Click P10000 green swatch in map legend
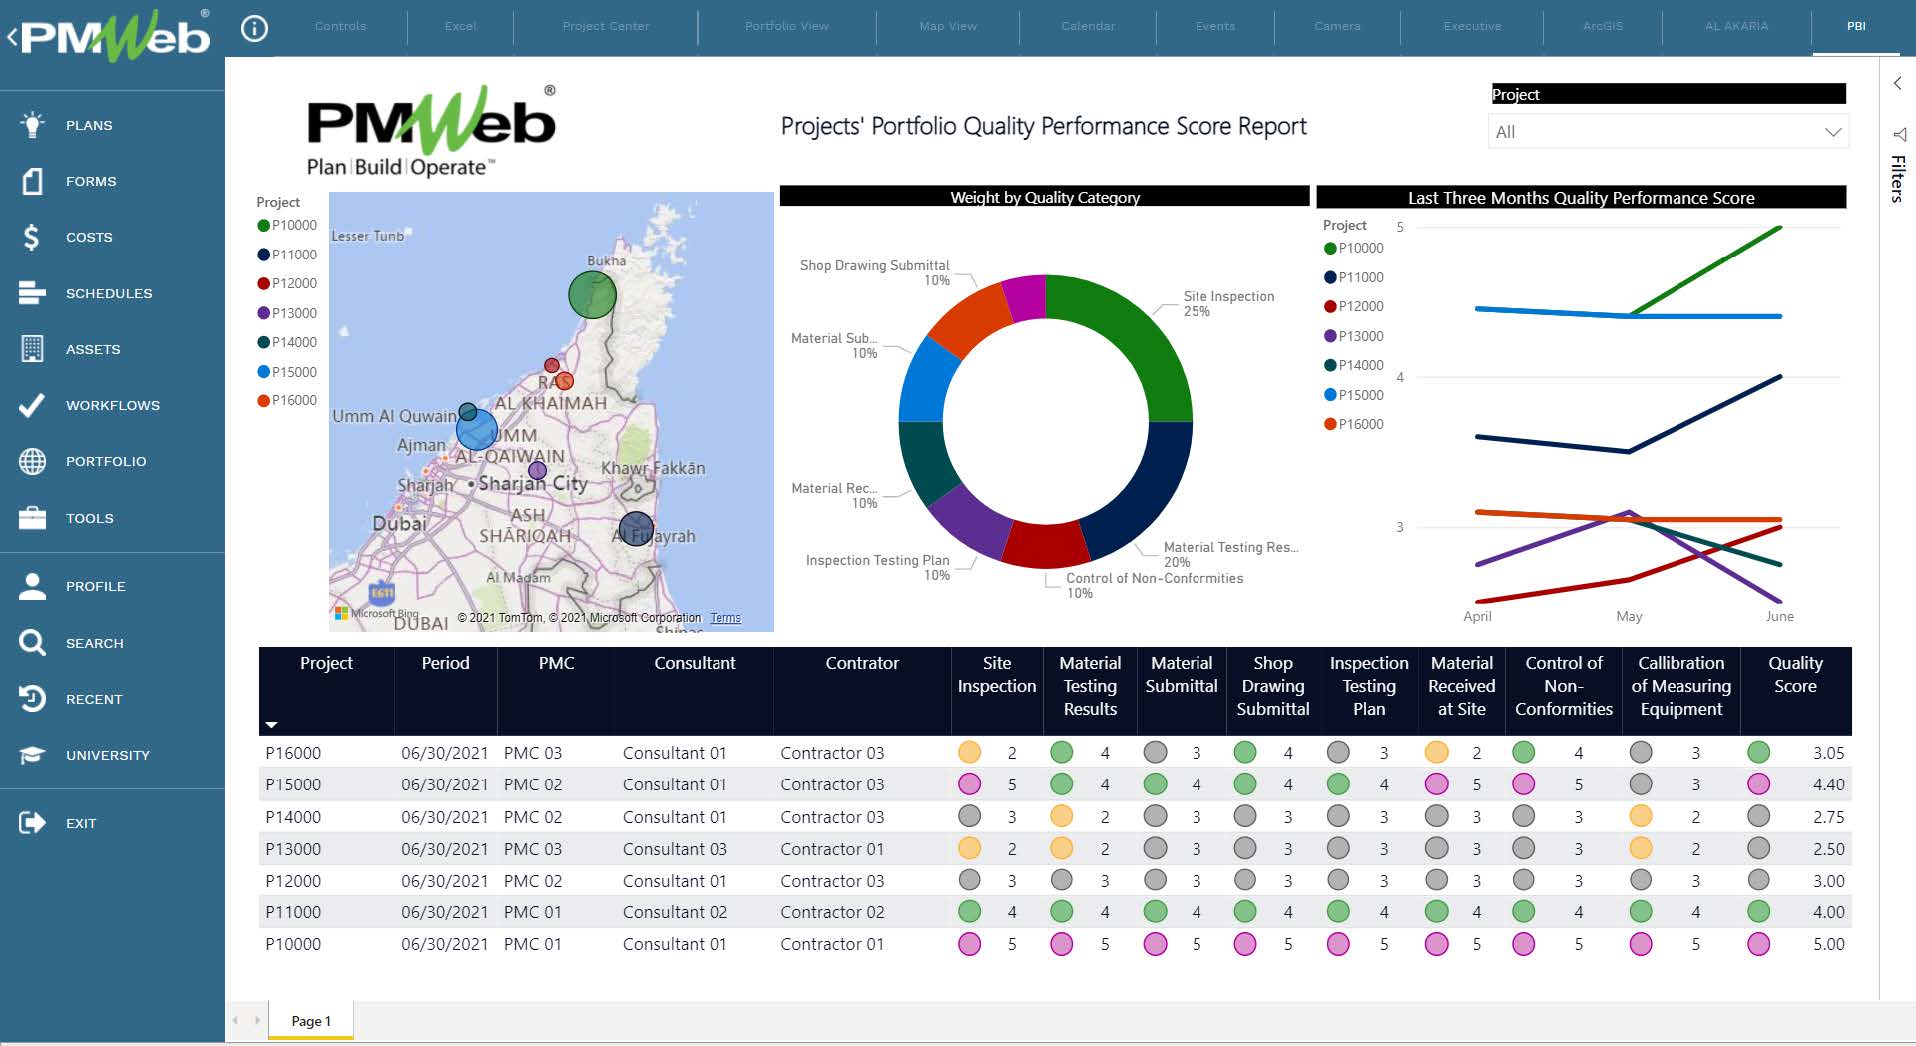 tap(264, 226)
